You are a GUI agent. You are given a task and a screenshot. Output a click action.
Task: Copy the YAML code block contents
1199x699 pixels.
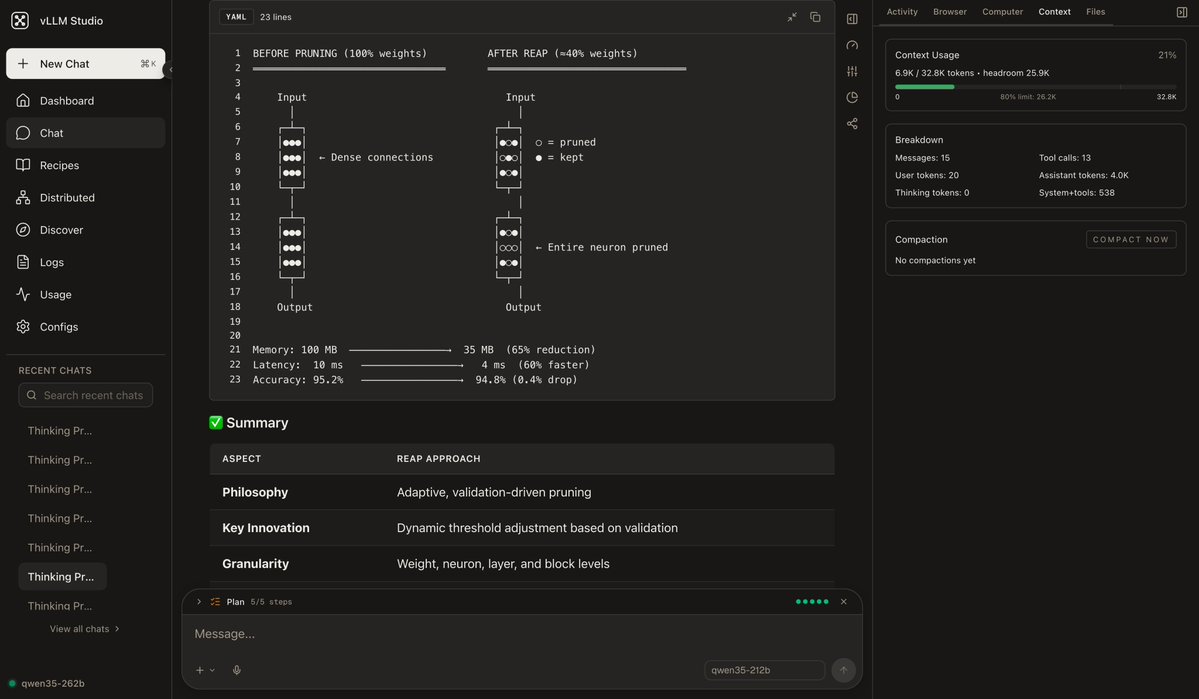[815, 17]
